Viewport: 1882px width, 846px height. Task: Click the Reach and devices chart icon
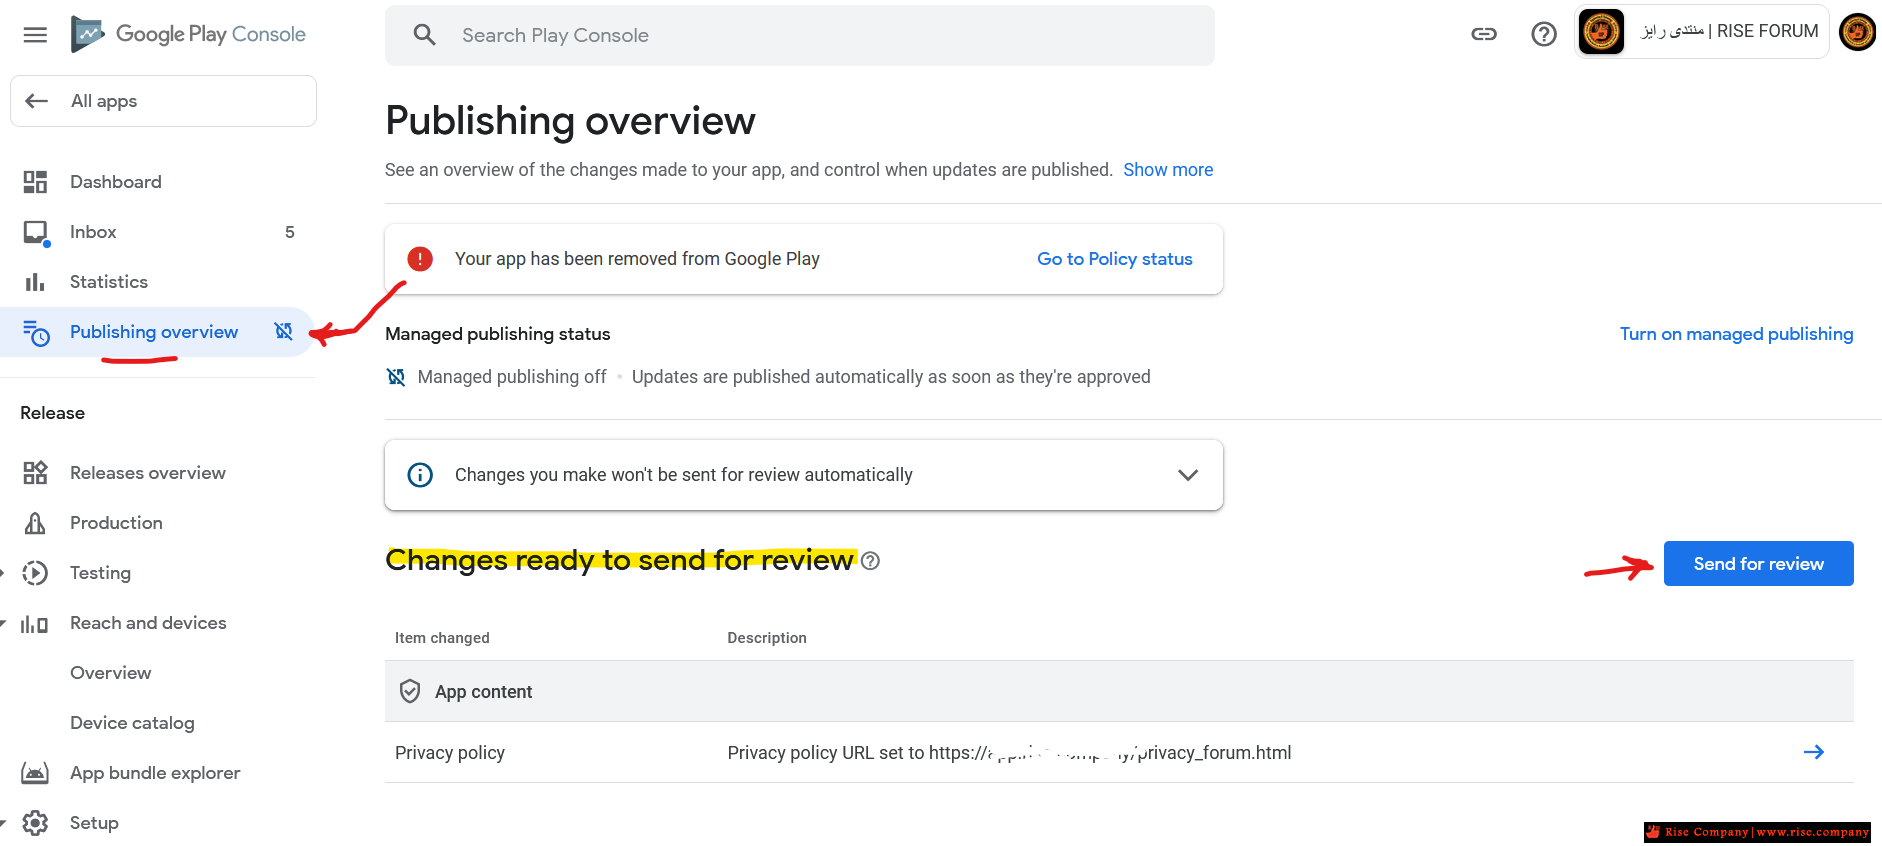35,624
